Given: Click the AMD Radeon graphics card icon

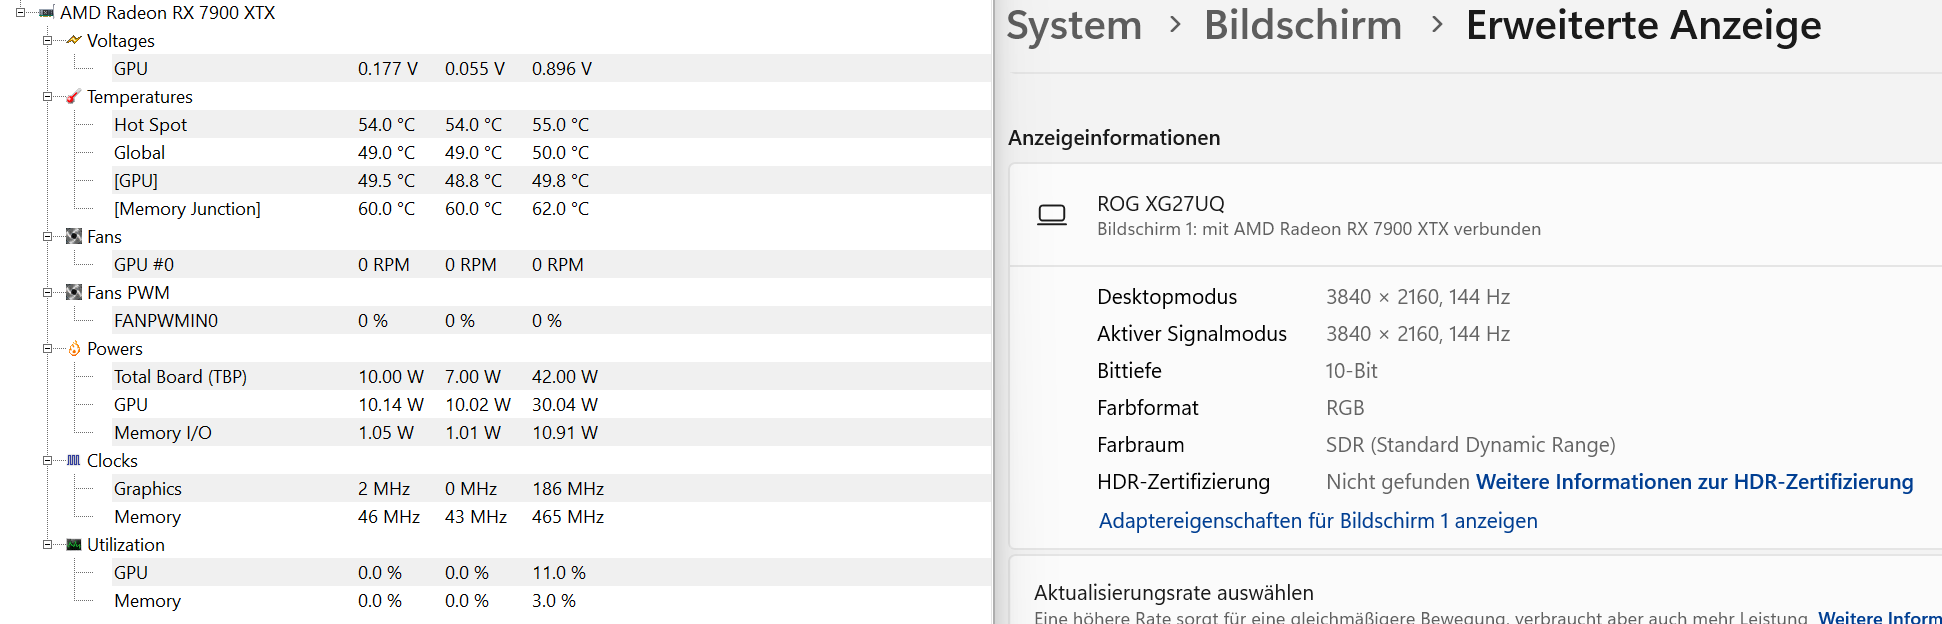Looking at the screenshot, I should 46,13.
